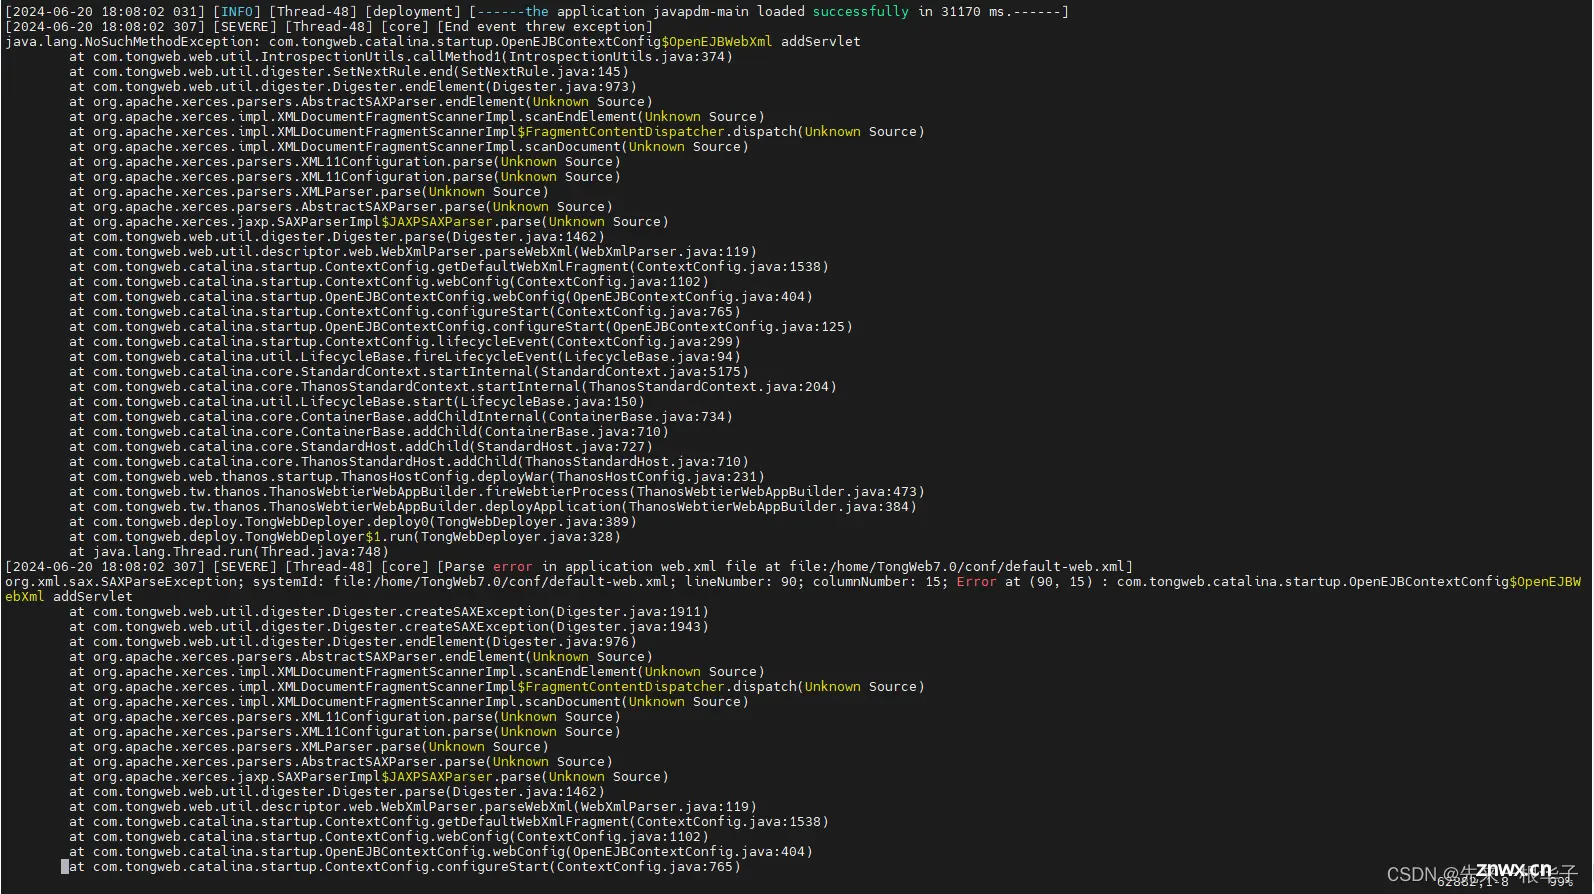Click the "StandardContext.startInternal(StandardContext.java:5175)" frame

click(409, 372)
